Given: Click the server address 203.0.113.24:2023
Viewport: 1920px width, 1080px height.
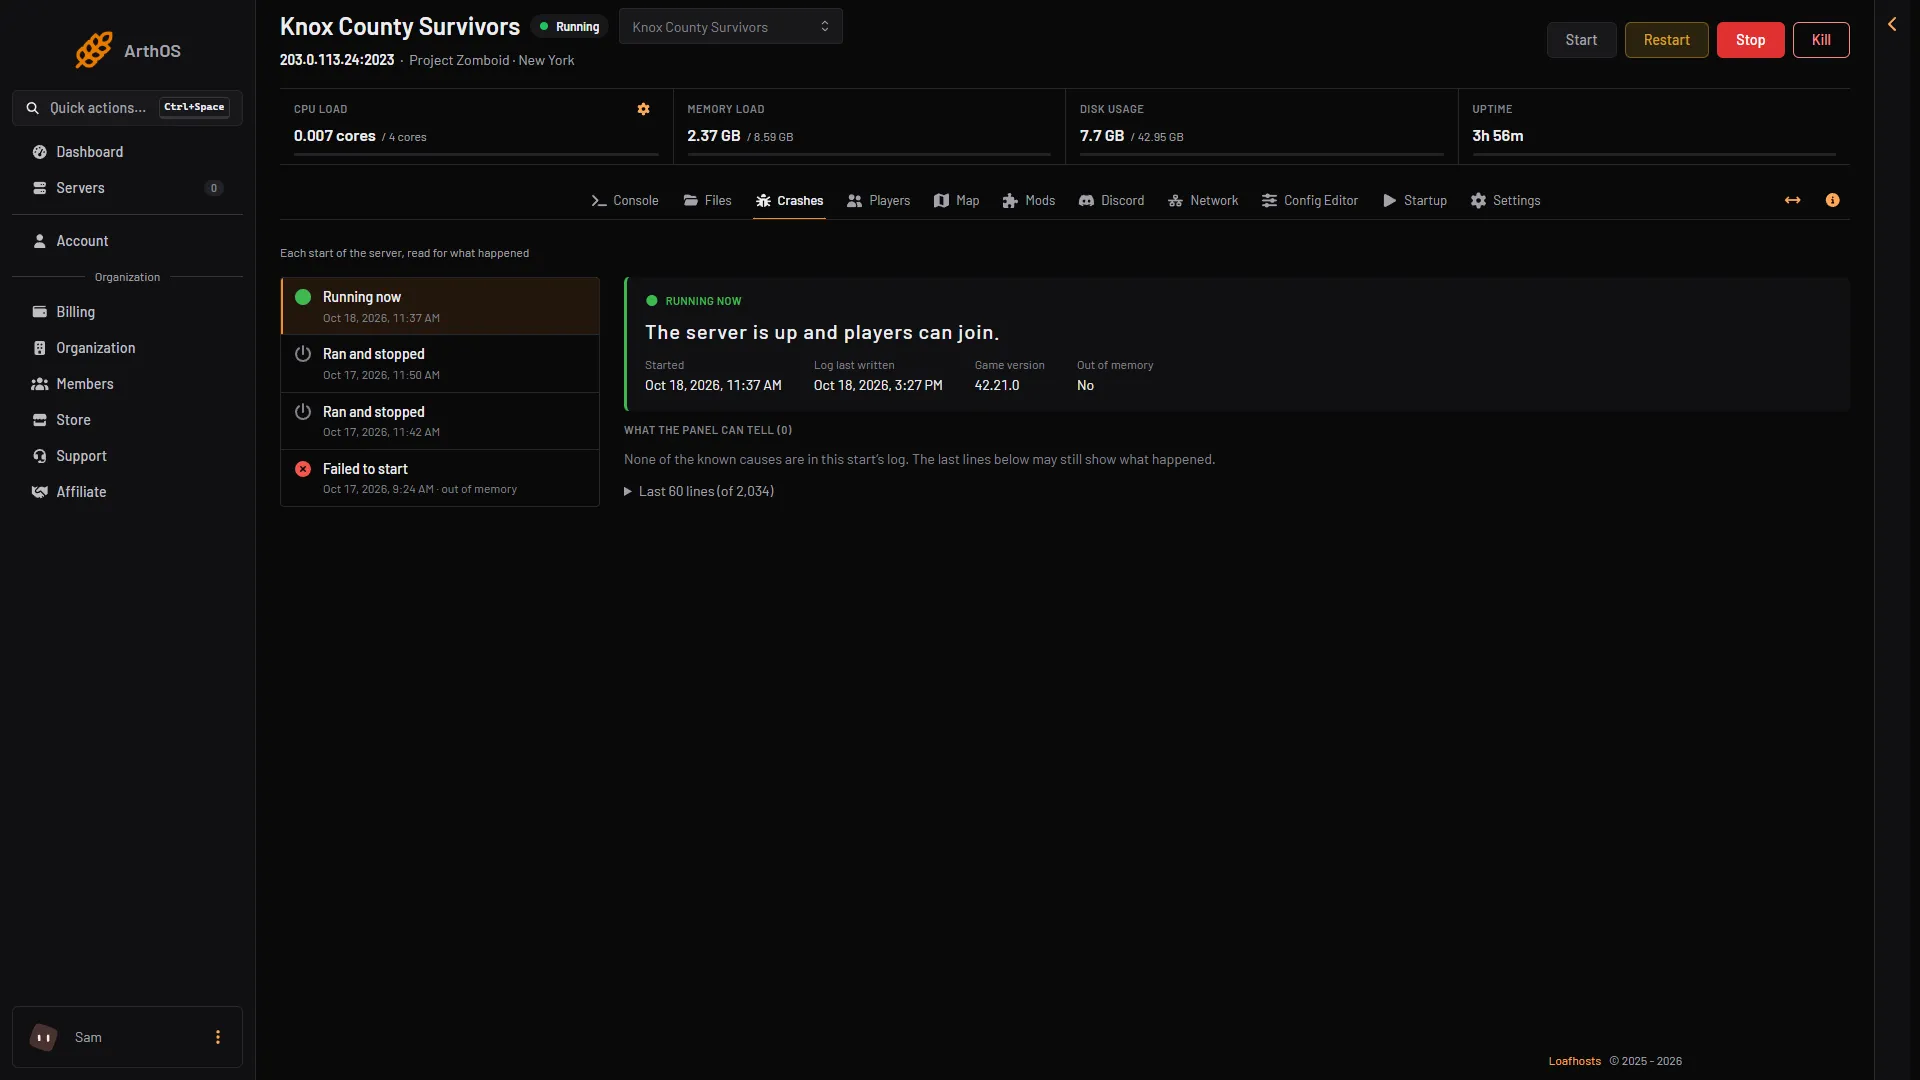Looking at the screenshot, I should coord(337,60).
